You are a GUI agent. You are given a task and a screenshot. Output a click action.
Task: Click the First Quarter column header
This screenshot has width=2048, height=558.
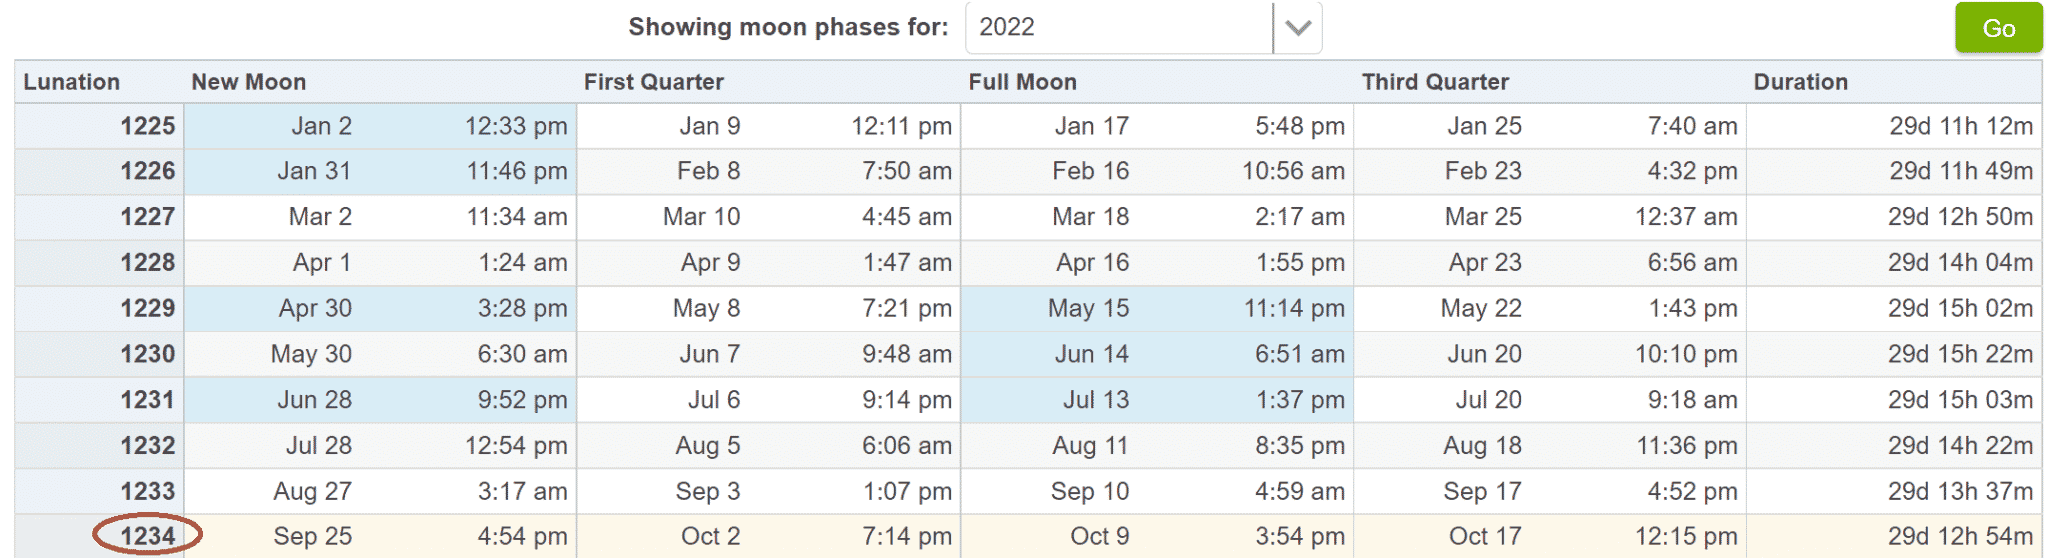pos(654,82)
